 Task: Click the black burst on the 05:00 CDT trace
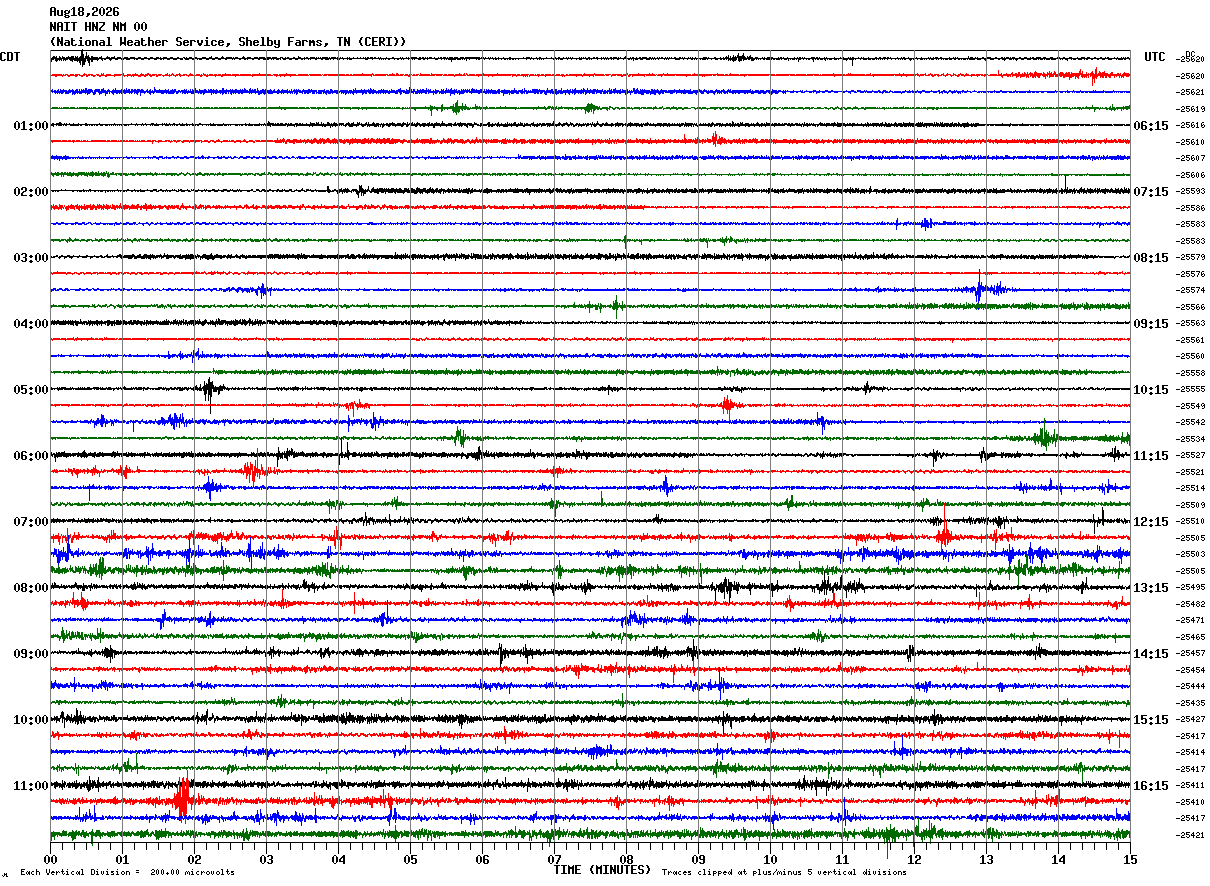tap(209, 390)
